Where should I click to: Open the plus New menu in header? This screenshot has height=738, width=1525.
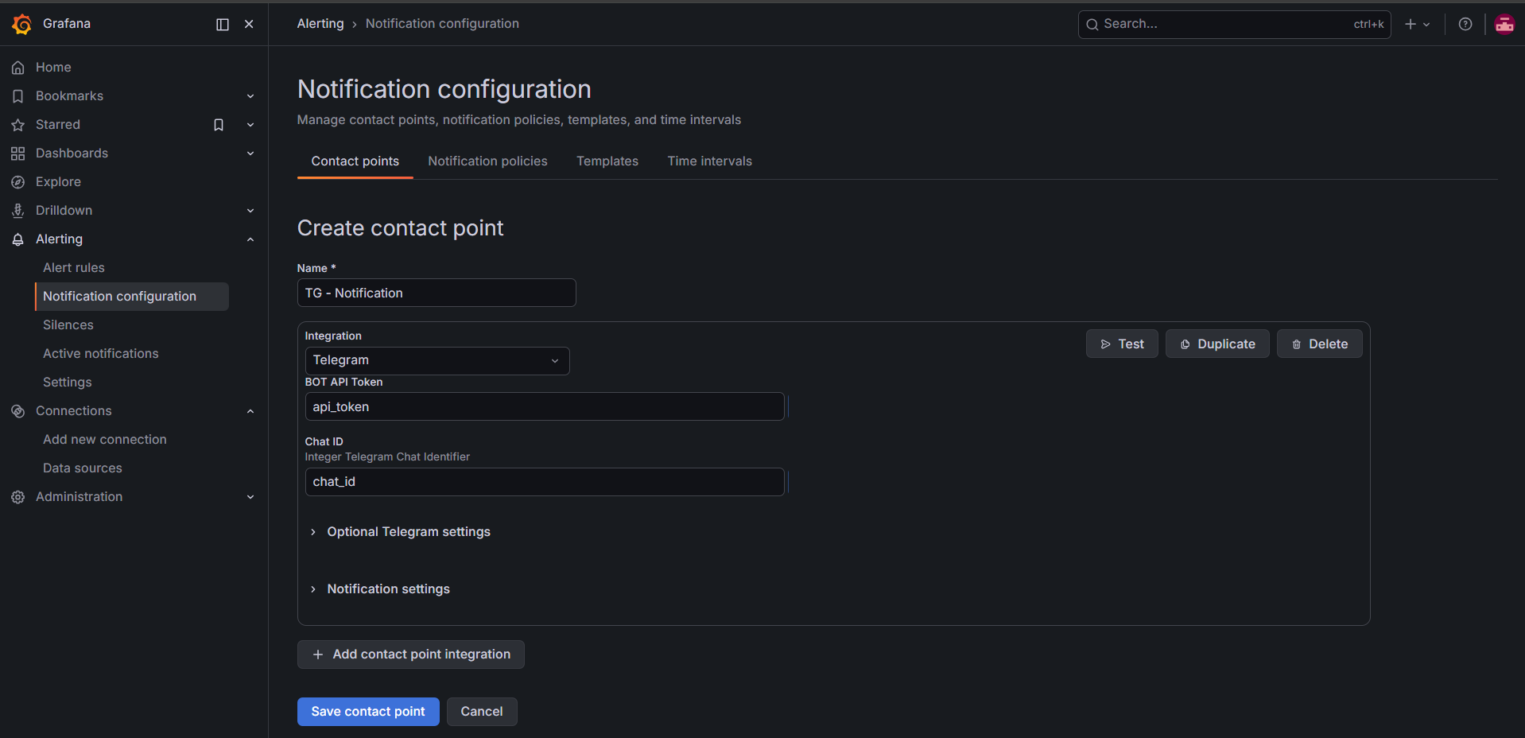click(1417, 24)
